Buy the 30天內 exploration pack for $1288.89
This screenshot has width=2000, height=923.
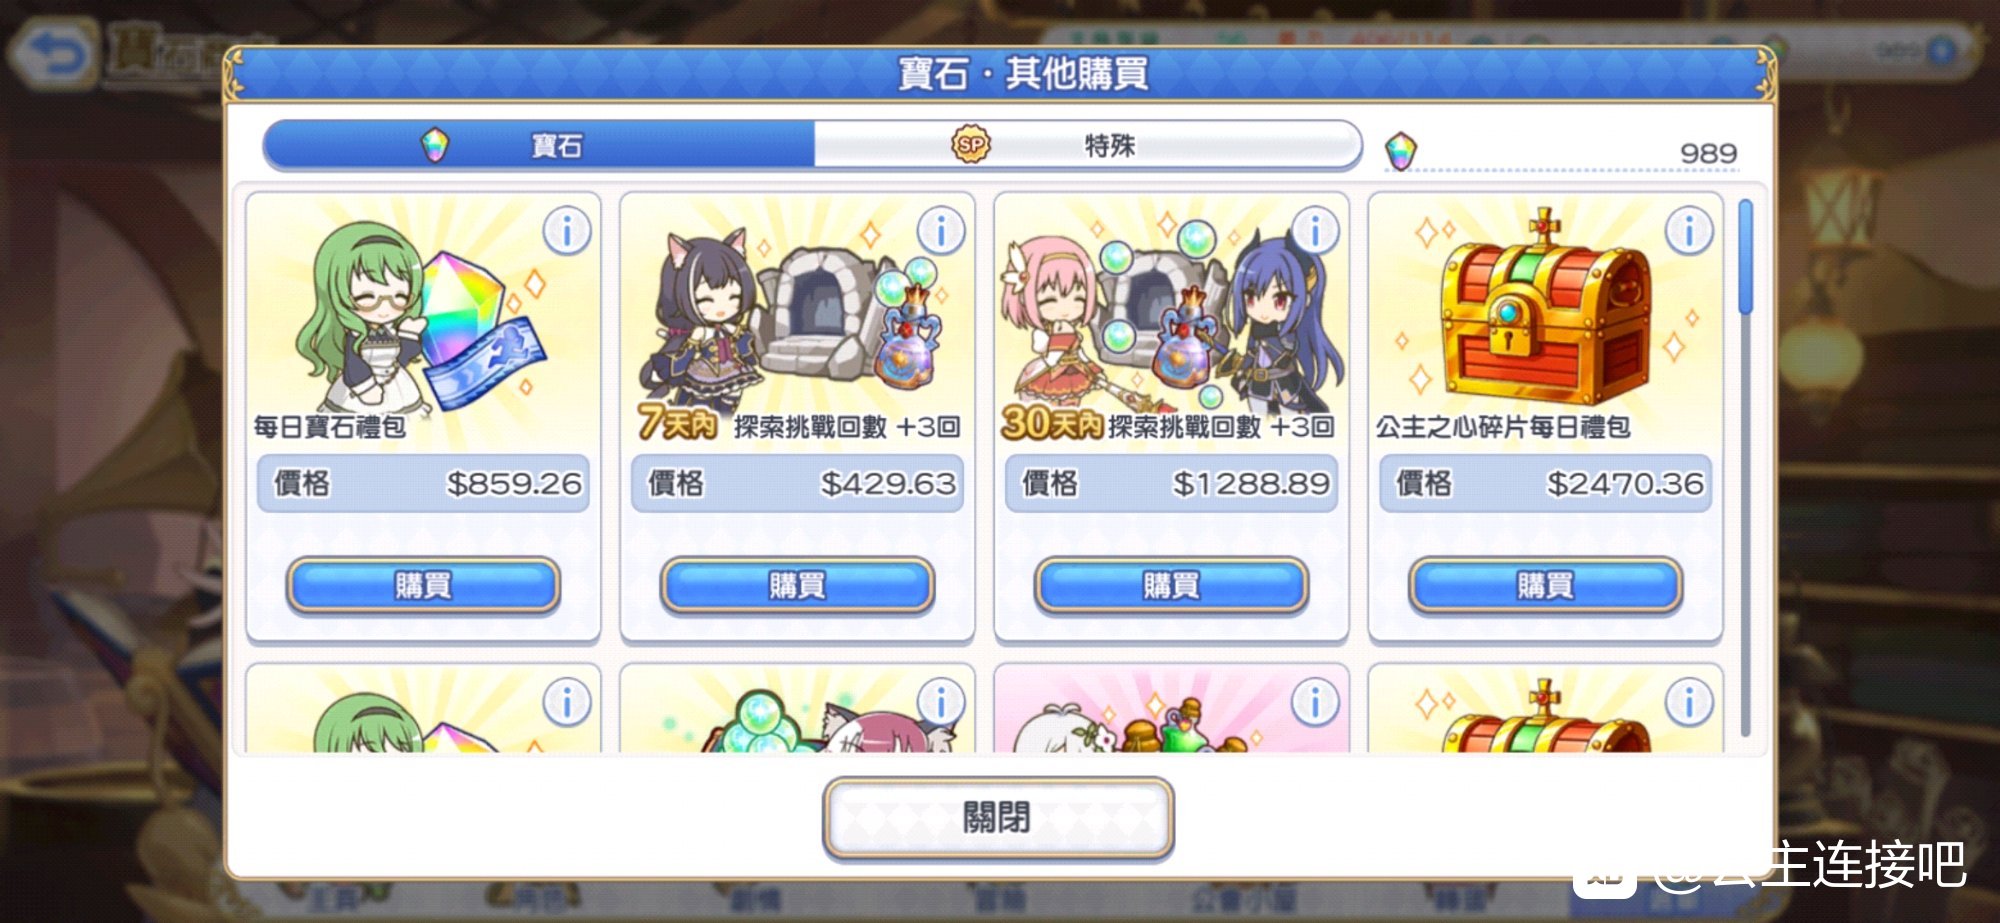click(1171, 585)
